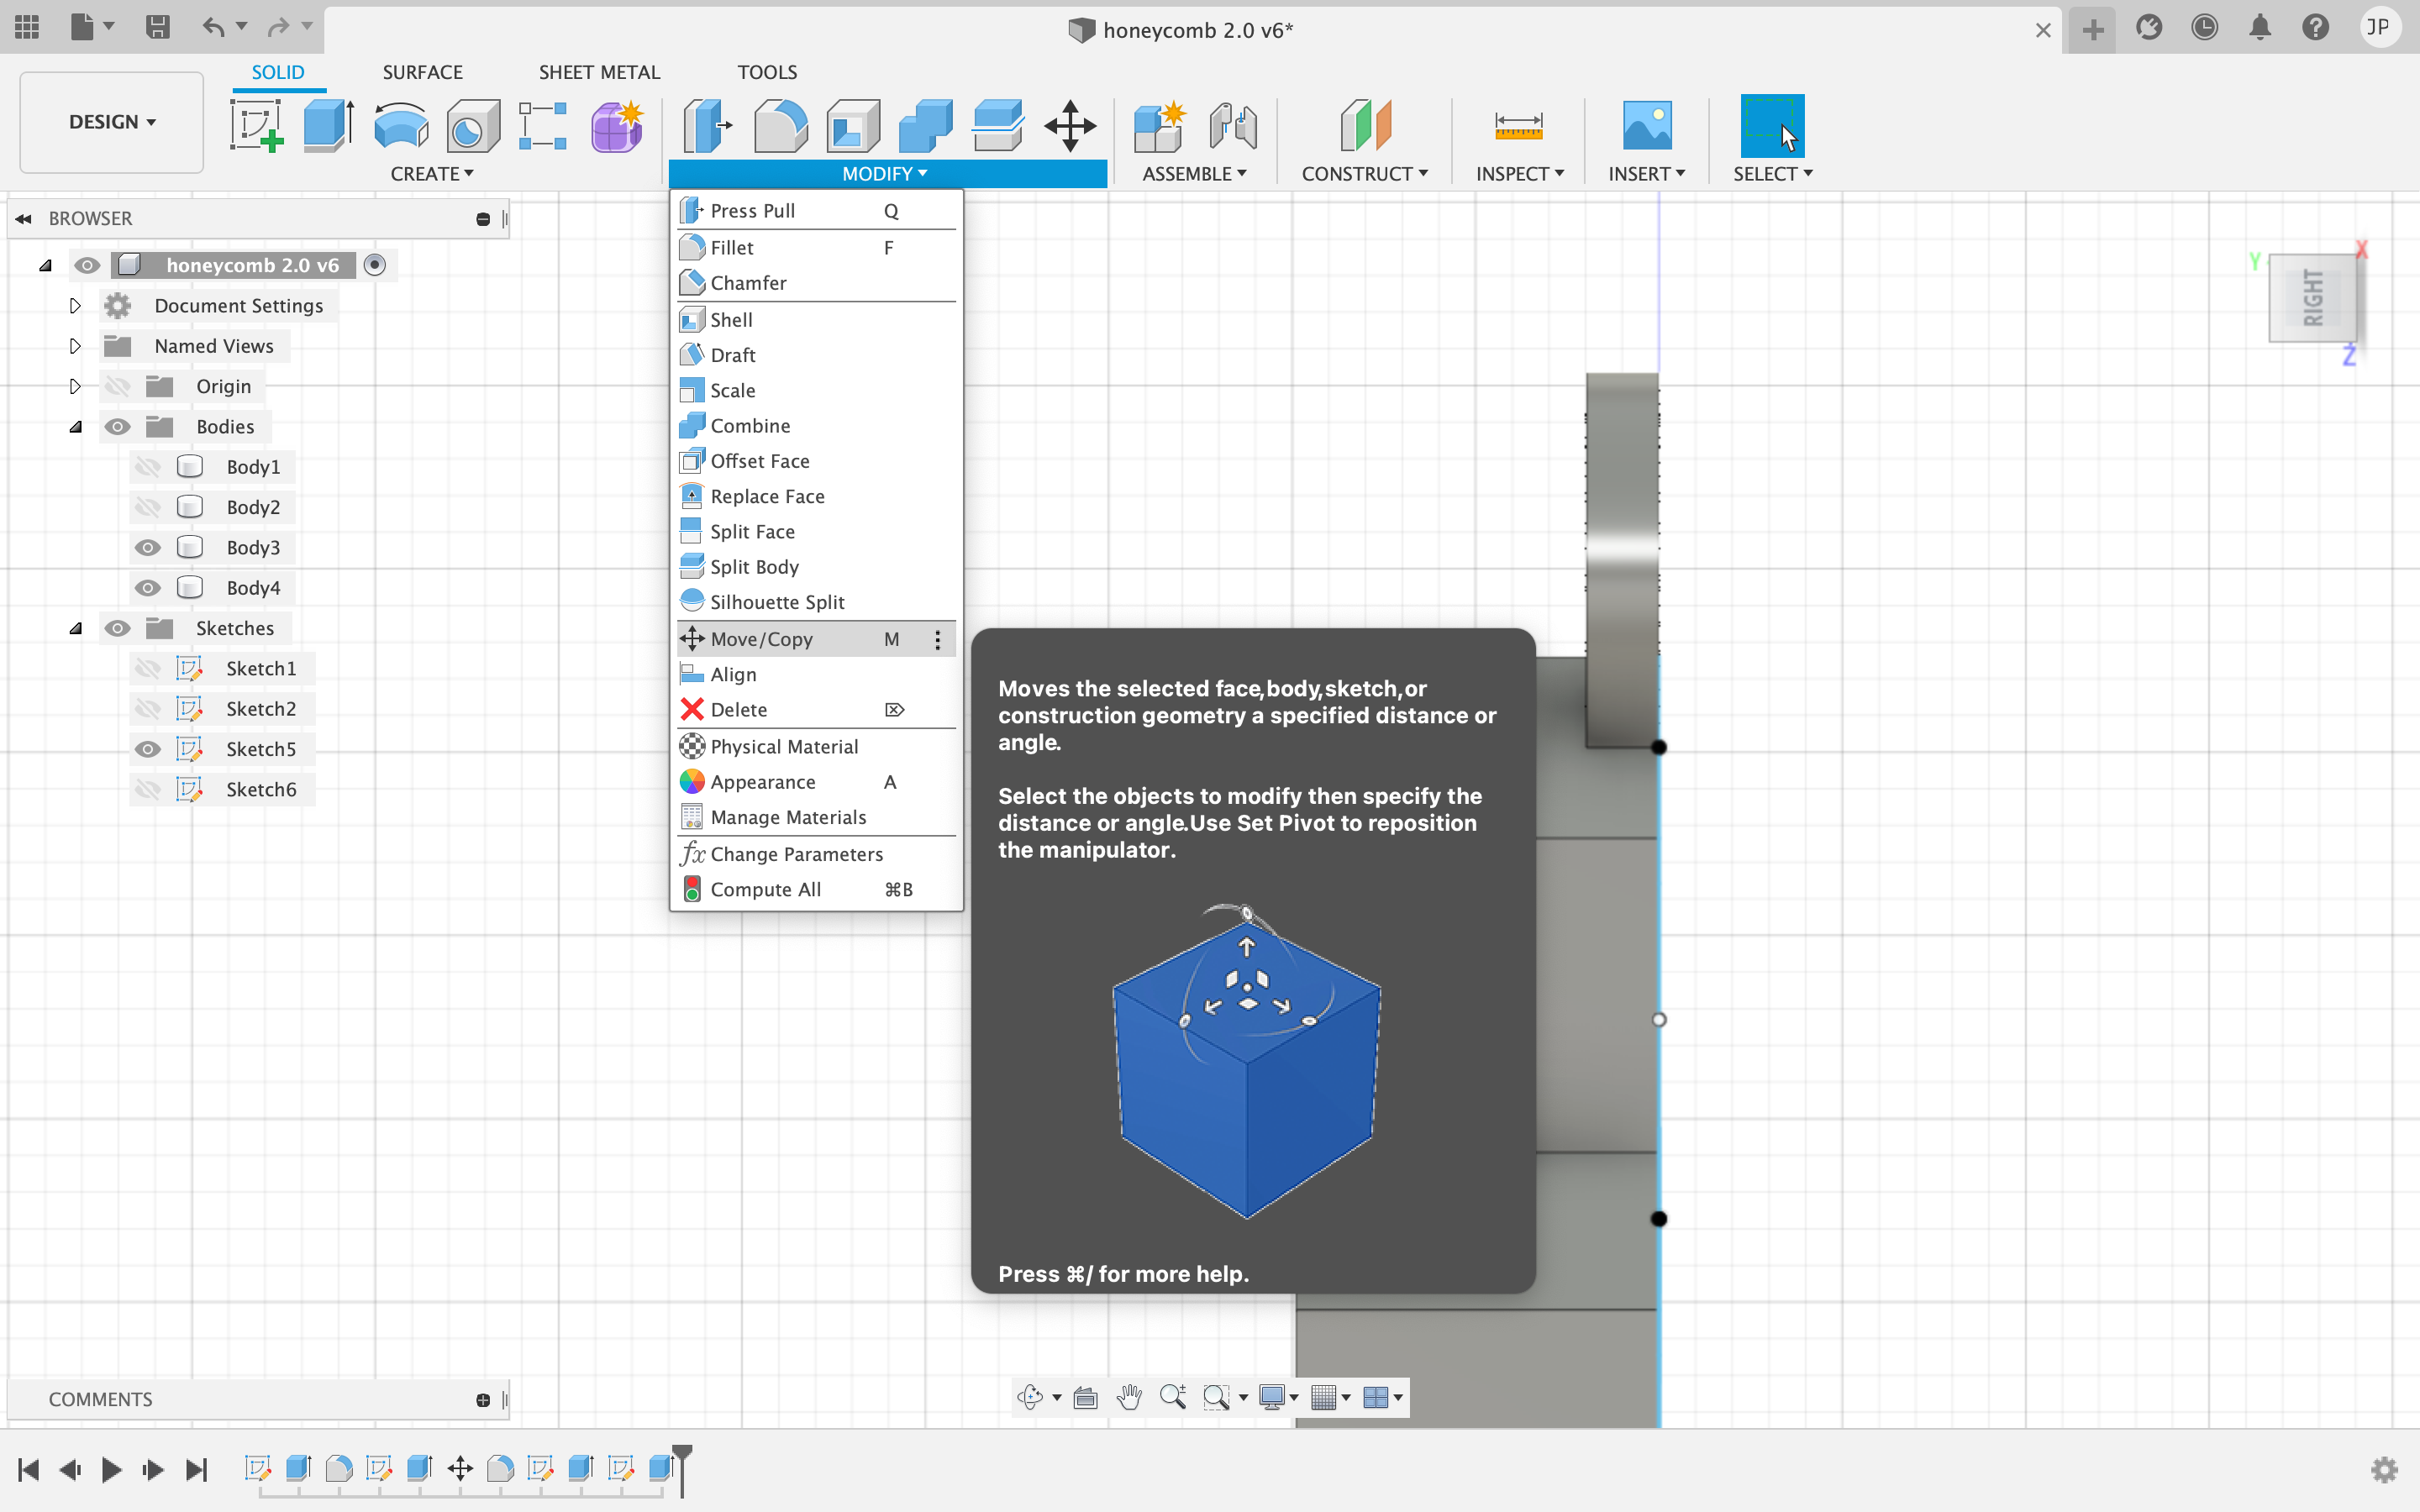
Task: Play the timeline
Action: pos(112,1469)
